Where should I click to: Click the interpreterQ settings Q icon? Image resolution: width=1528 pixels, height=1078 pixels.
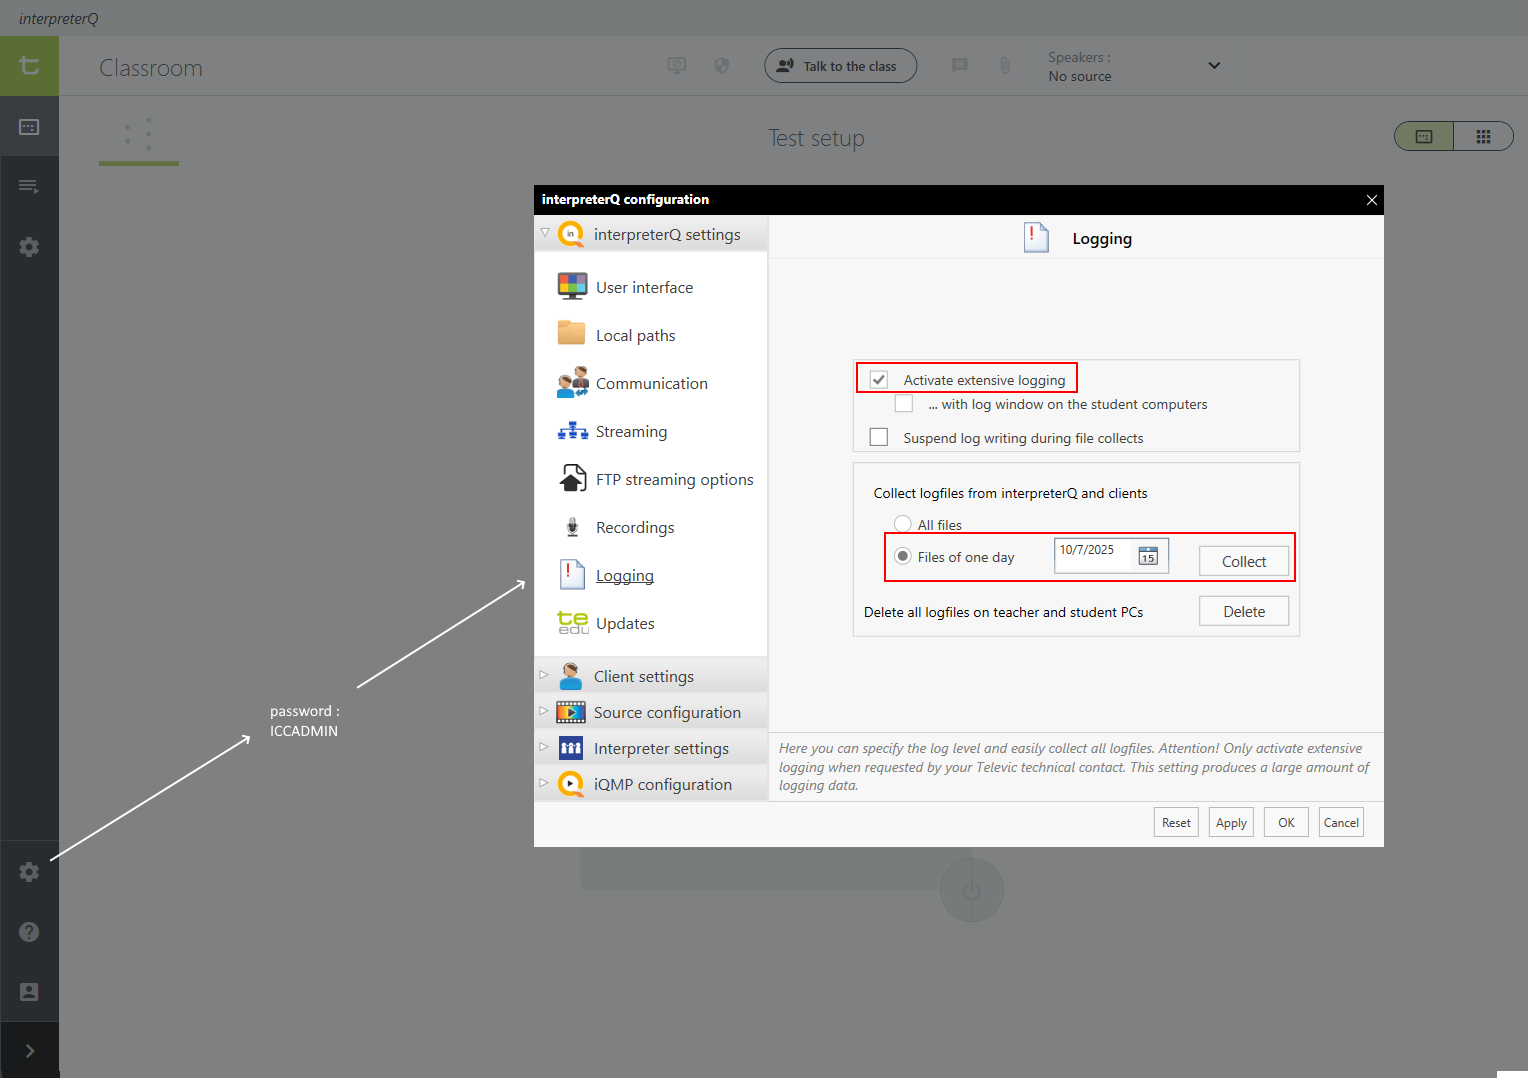click(571, 234)
